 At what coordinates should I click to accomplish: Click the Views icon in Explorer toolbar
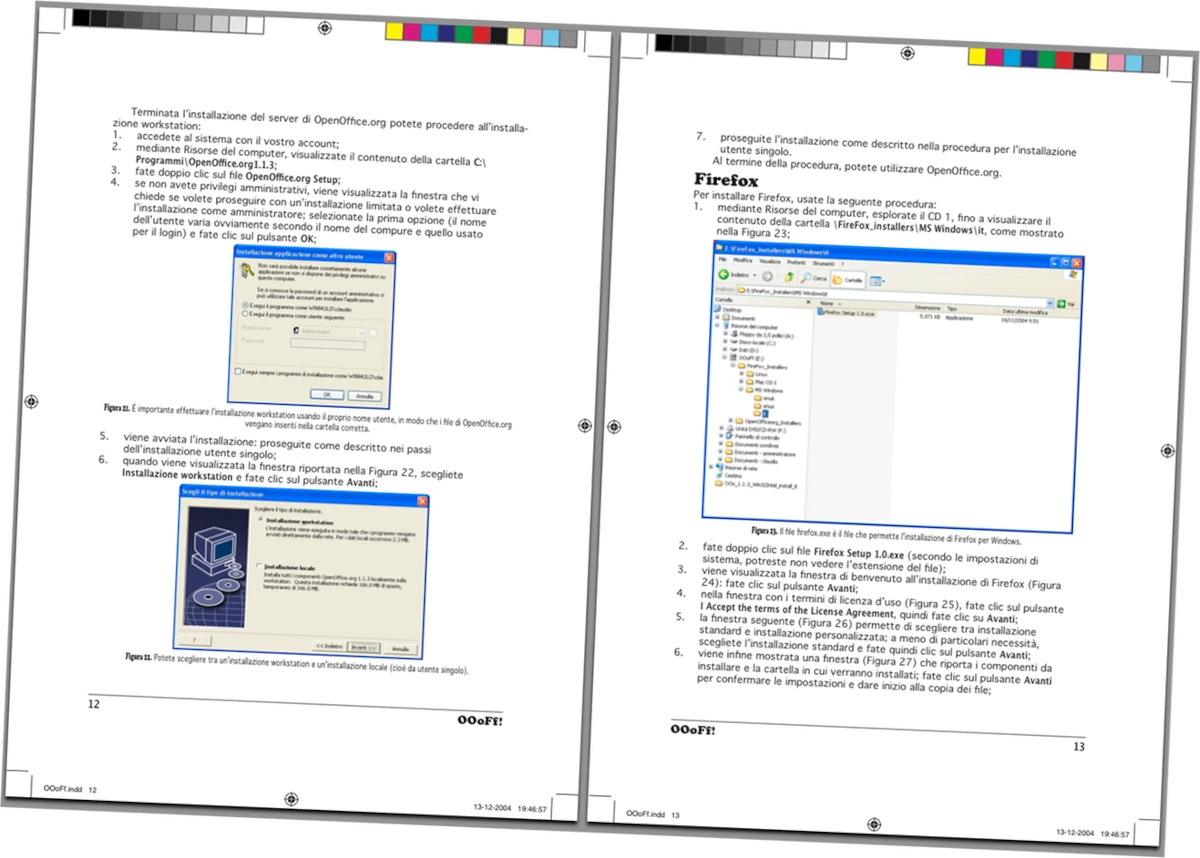[875, 282]
